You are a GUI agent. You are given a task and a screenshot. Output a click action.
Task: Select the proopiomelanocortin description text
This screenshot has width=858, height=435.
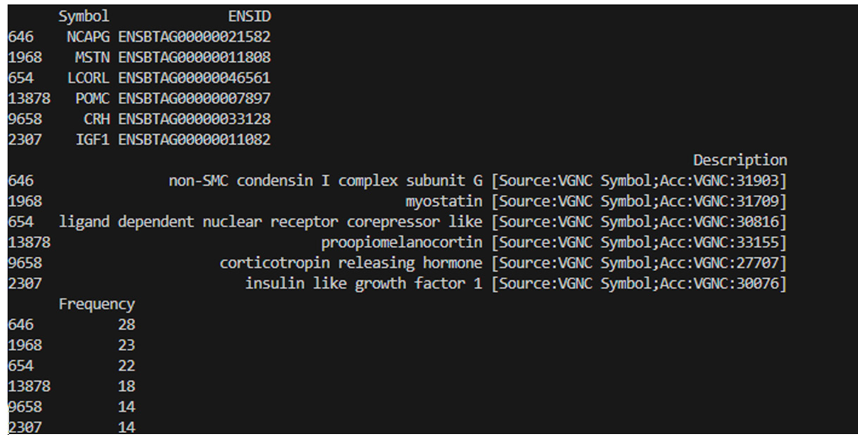tap(402, 242)
